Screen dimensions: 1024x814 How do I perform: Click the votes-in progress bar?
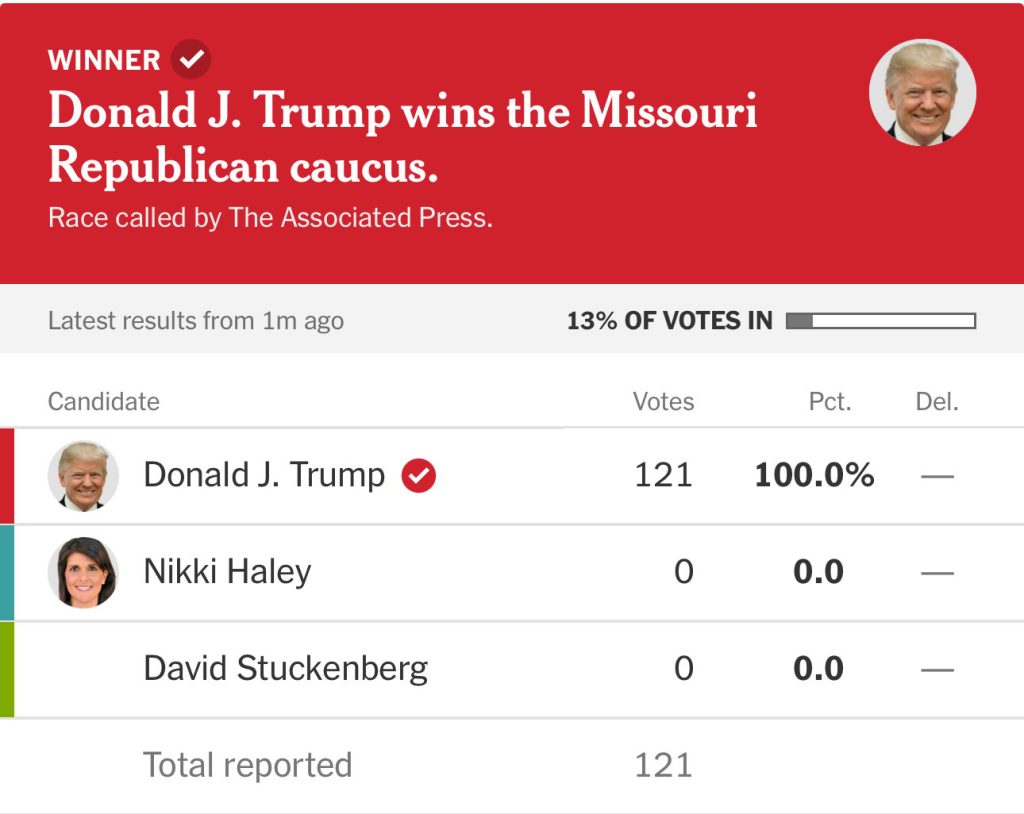point(880,321)
